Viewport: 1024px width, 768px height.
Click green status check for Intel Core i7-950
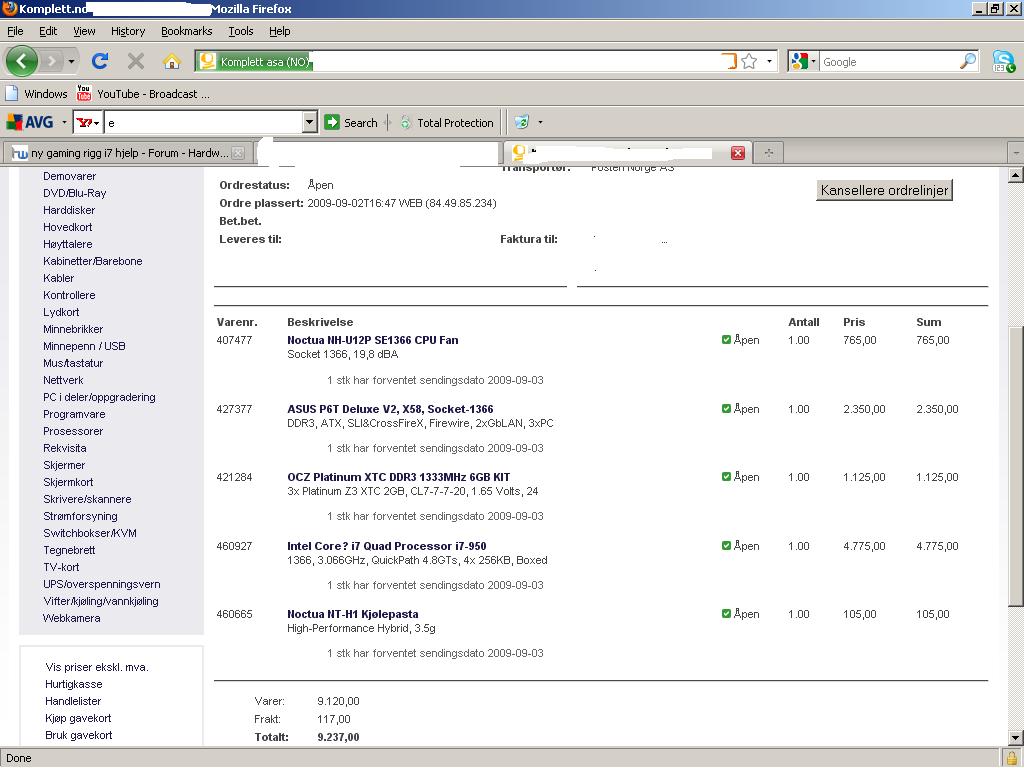(x=726, y=546)
